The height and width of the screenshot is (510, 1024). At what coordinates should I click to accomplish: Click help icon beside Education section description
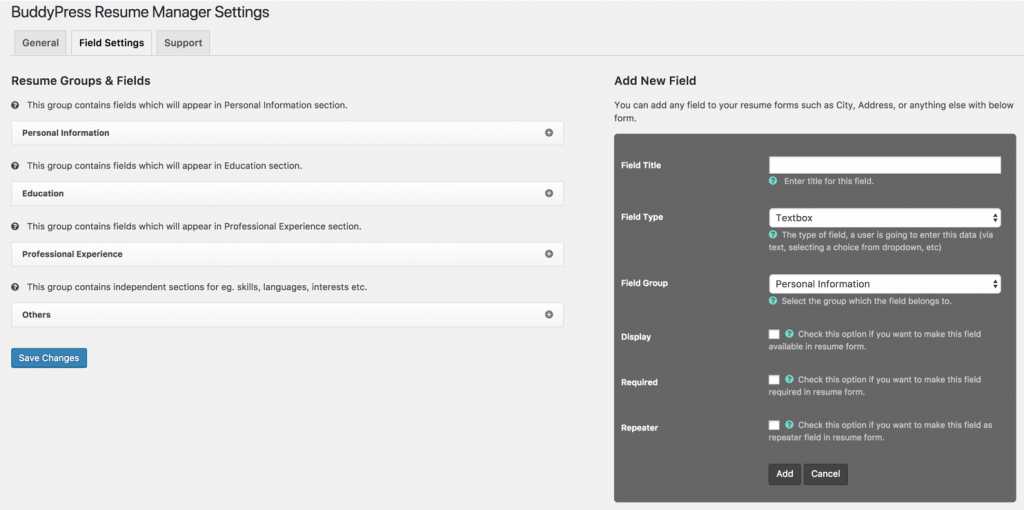15,166
